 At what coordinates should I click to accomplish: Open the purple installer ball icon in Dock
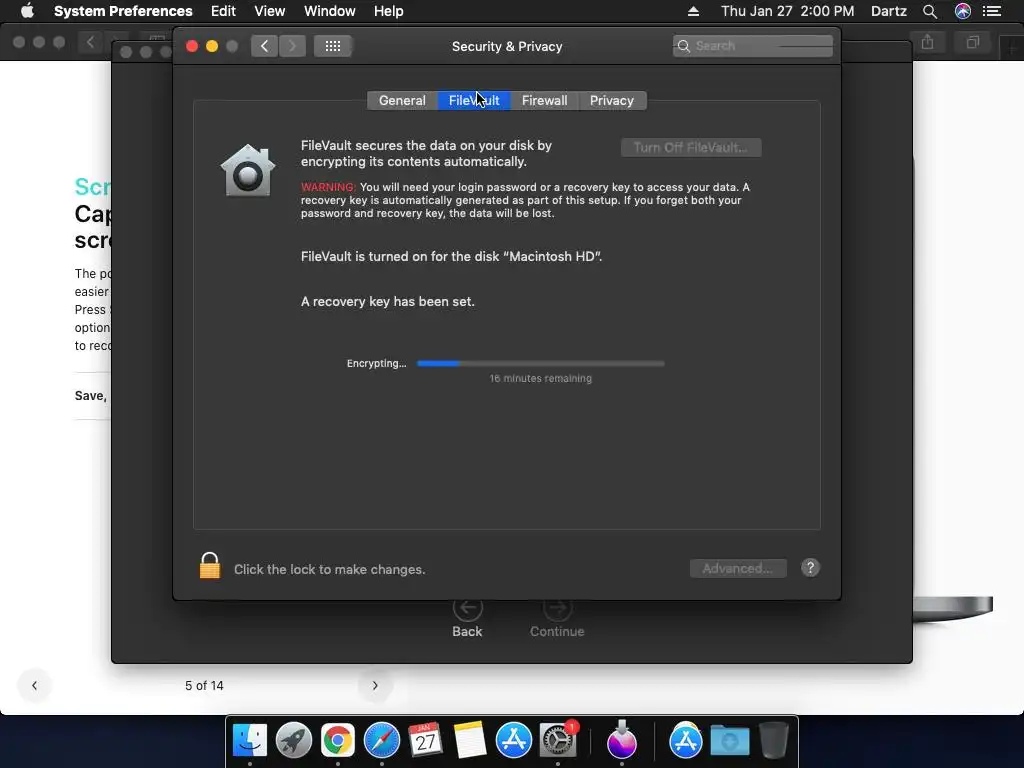tap(621, 741)
